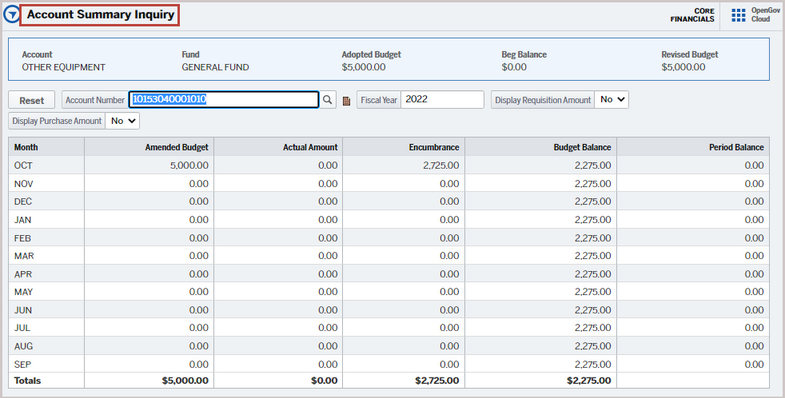This screenshot has width=785, height=398.
Task: Click the GENERAL FUND value
Action: pos(215,67)
